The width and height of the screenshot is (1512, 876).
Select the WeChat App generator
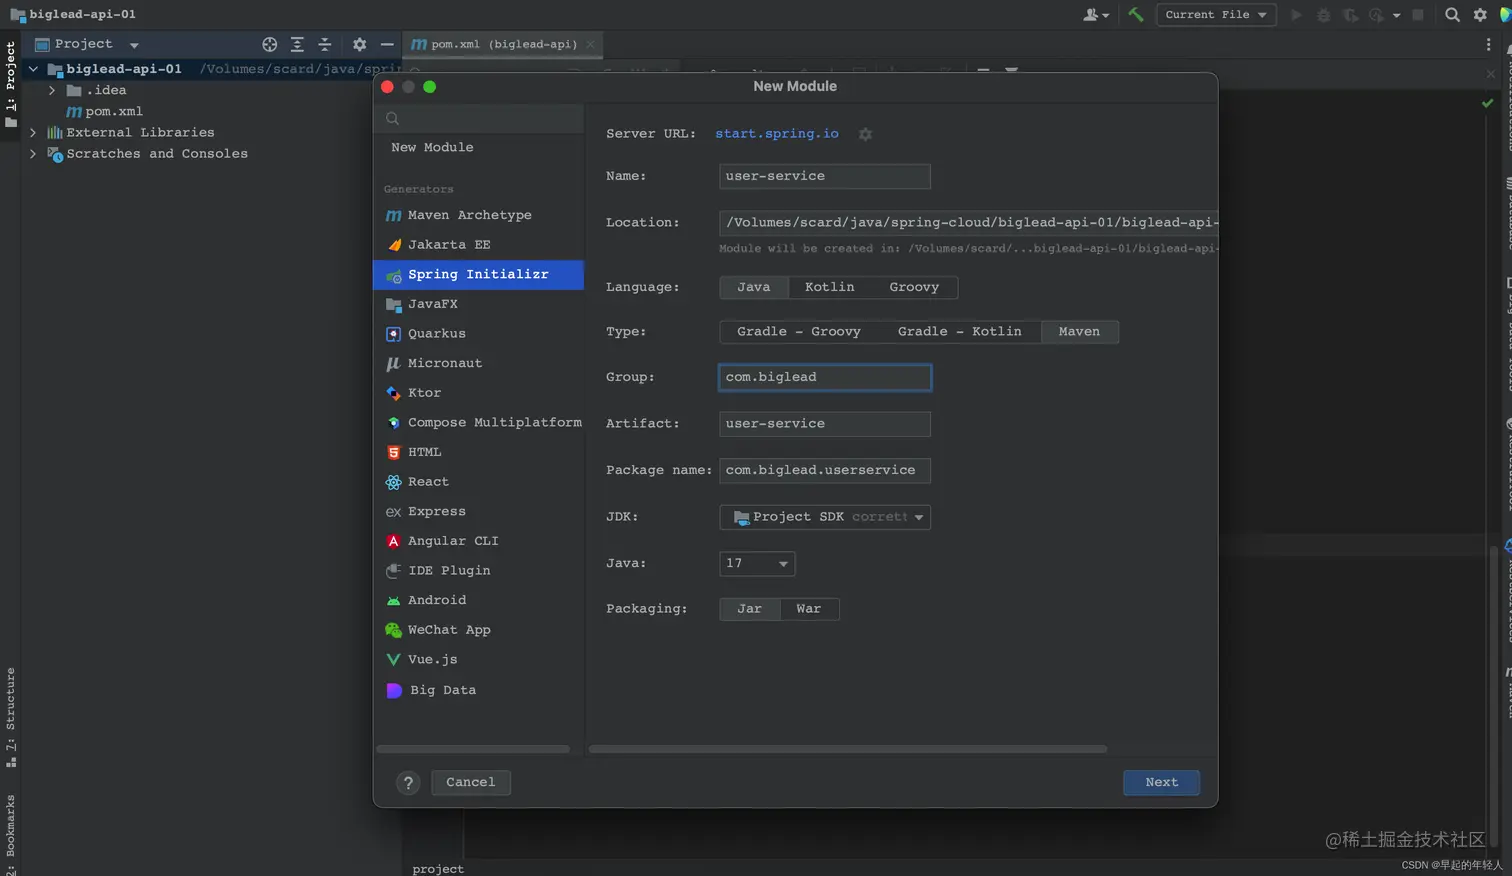[x=478, y=630]
